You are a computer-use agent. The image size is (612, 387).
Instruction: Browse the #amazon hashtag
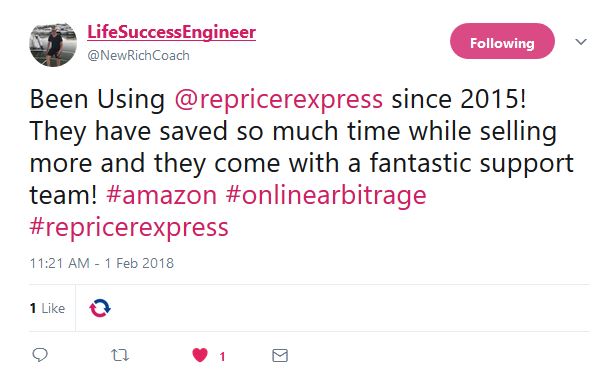161,195
